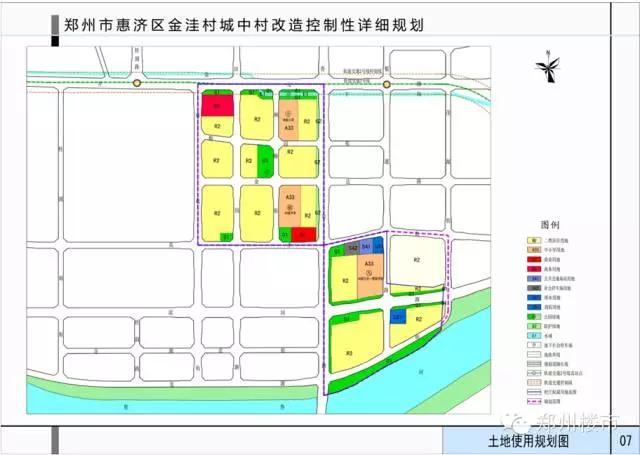Viewport: 640px width, 455px height.
Task: Click the red parcel at bottom of middle block
Action: [308, 235]
